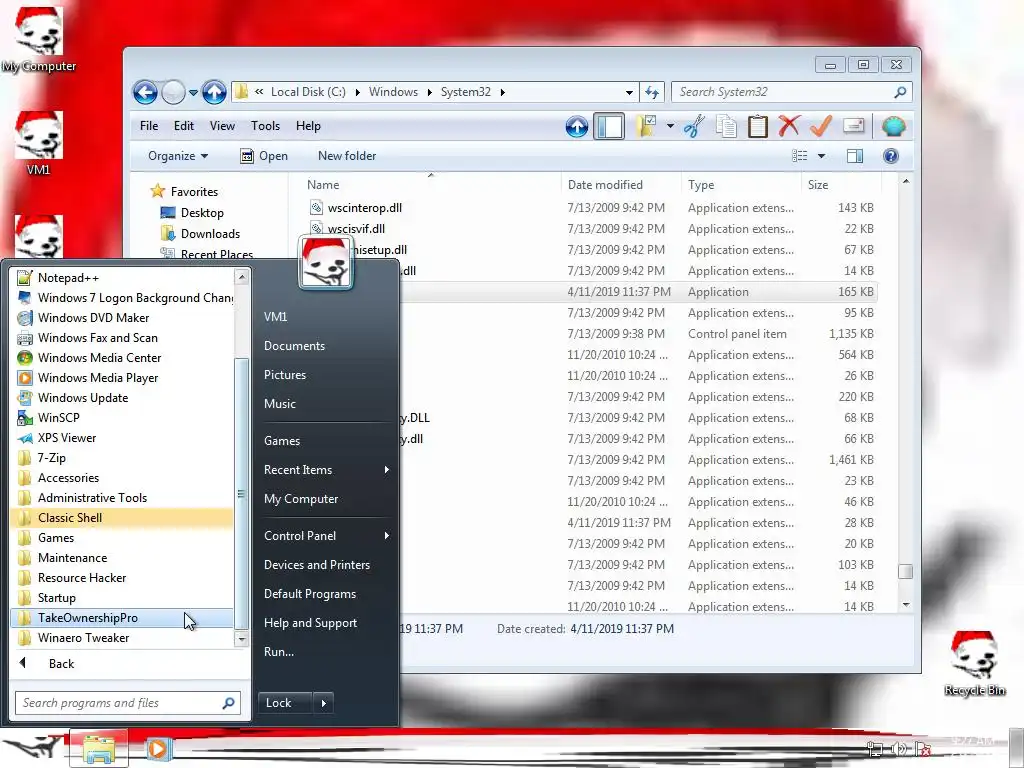This screenshot has height=768, width=1024.
Task: Click the Windows Explorer taskbar icon
Action: pos(99,749)
